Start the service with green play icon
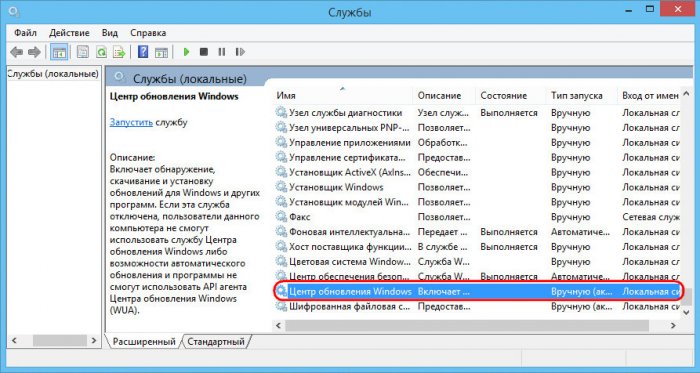The height and width of the screenshot is (373, 700). pyautogui.click(x=187, y=52)
